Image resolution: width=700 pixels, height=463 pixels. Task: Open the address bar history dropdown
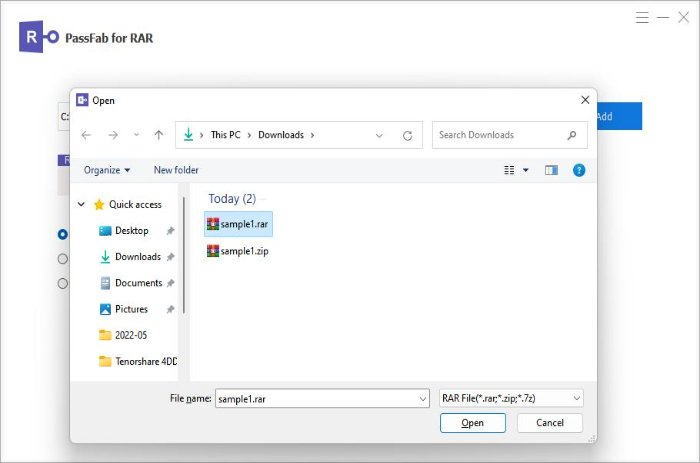[x=379, y=135]
